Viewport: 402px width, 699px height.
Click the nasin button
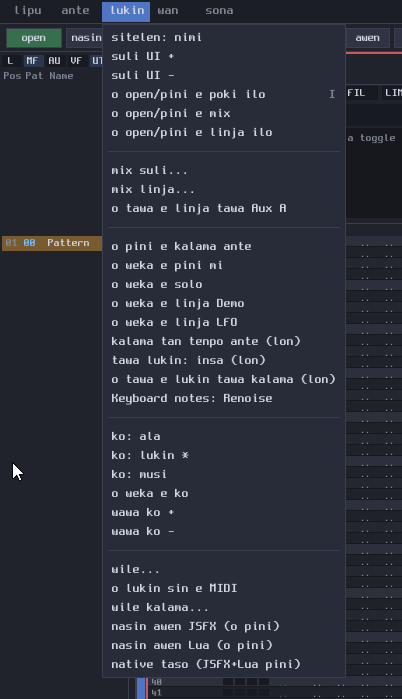click(85, 38)
